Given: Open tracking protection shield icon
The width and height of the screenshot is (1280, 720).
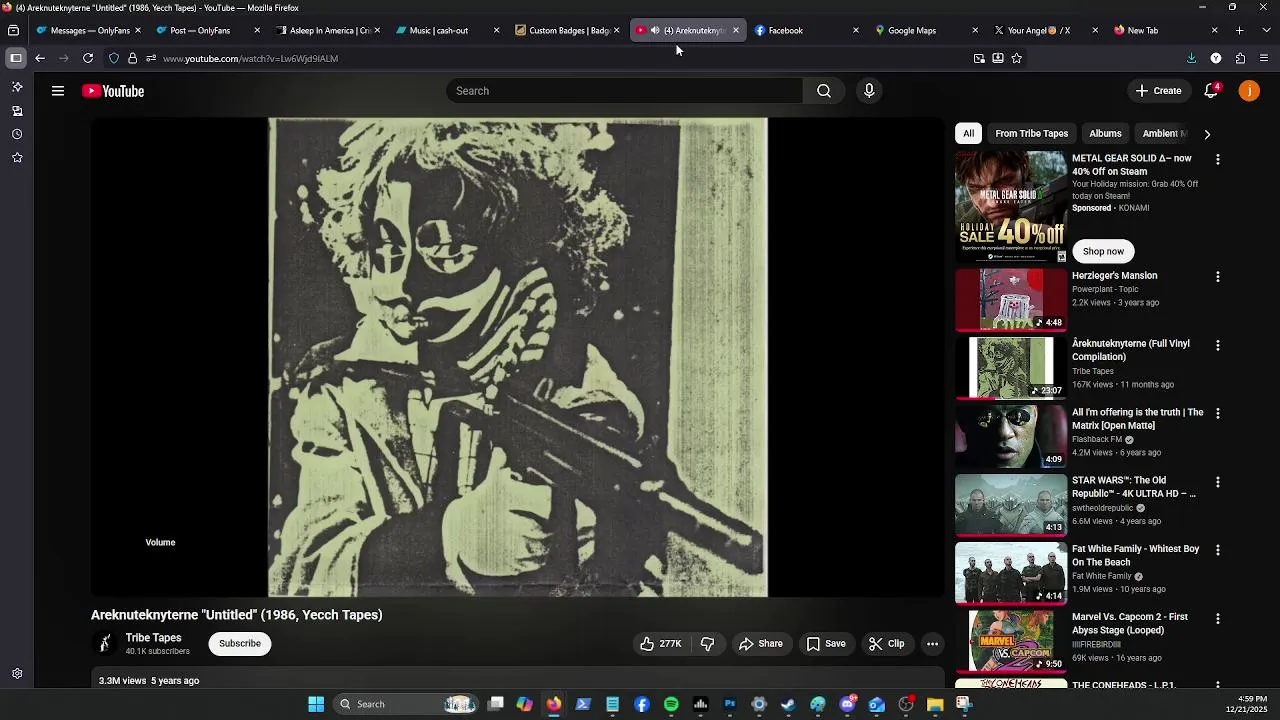Looking at the screenshot, I should (113, 58).
